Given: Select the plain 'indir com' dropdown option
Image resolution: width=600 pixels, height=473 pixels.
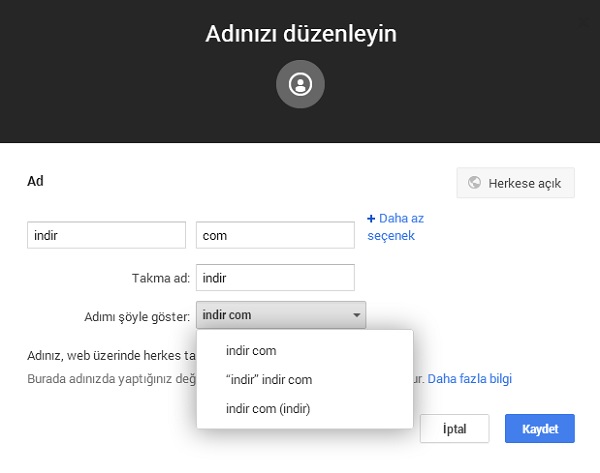Looking at the screenshot, I should pos(305,351).
